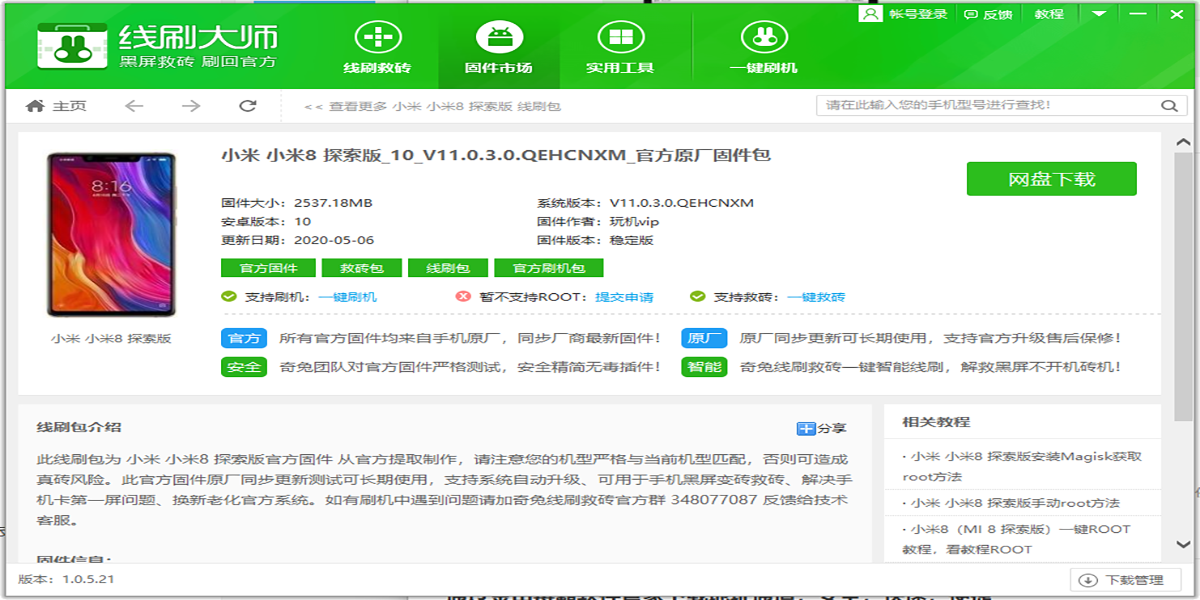This screenshot has height=600, width=1200.
Task: Click the 线刷包介绍 heading
Action: [79, 427]
